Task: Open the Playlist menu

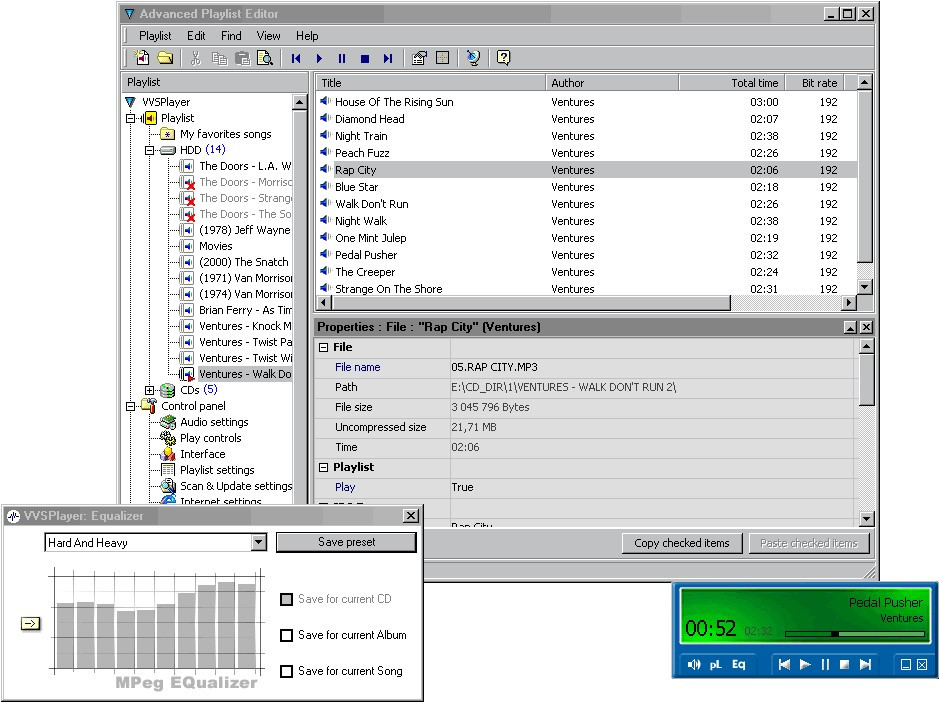Action: click(155, 36)
